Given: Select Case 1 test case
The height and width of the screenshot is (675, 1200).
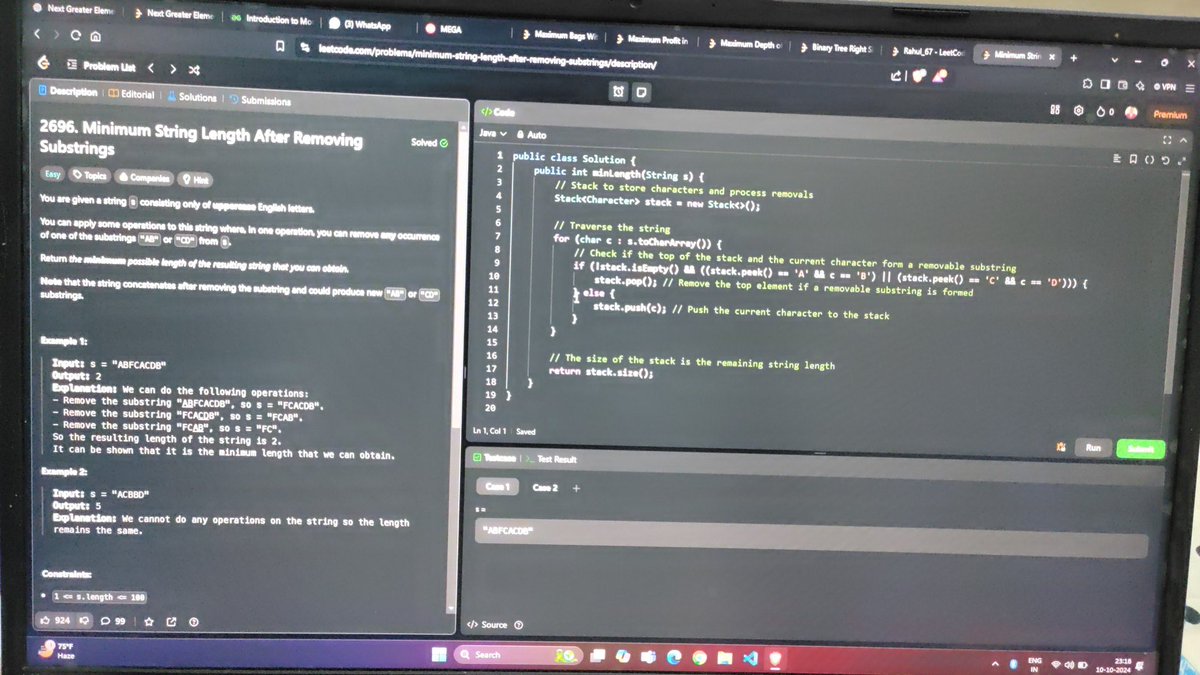Looking at the screenshot, I should click(x=498, y=487).
